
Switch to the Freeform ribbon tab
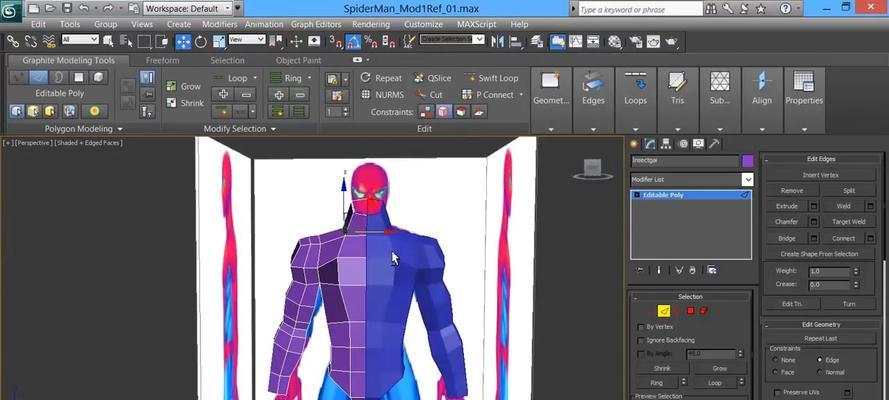tap(162, 60)
